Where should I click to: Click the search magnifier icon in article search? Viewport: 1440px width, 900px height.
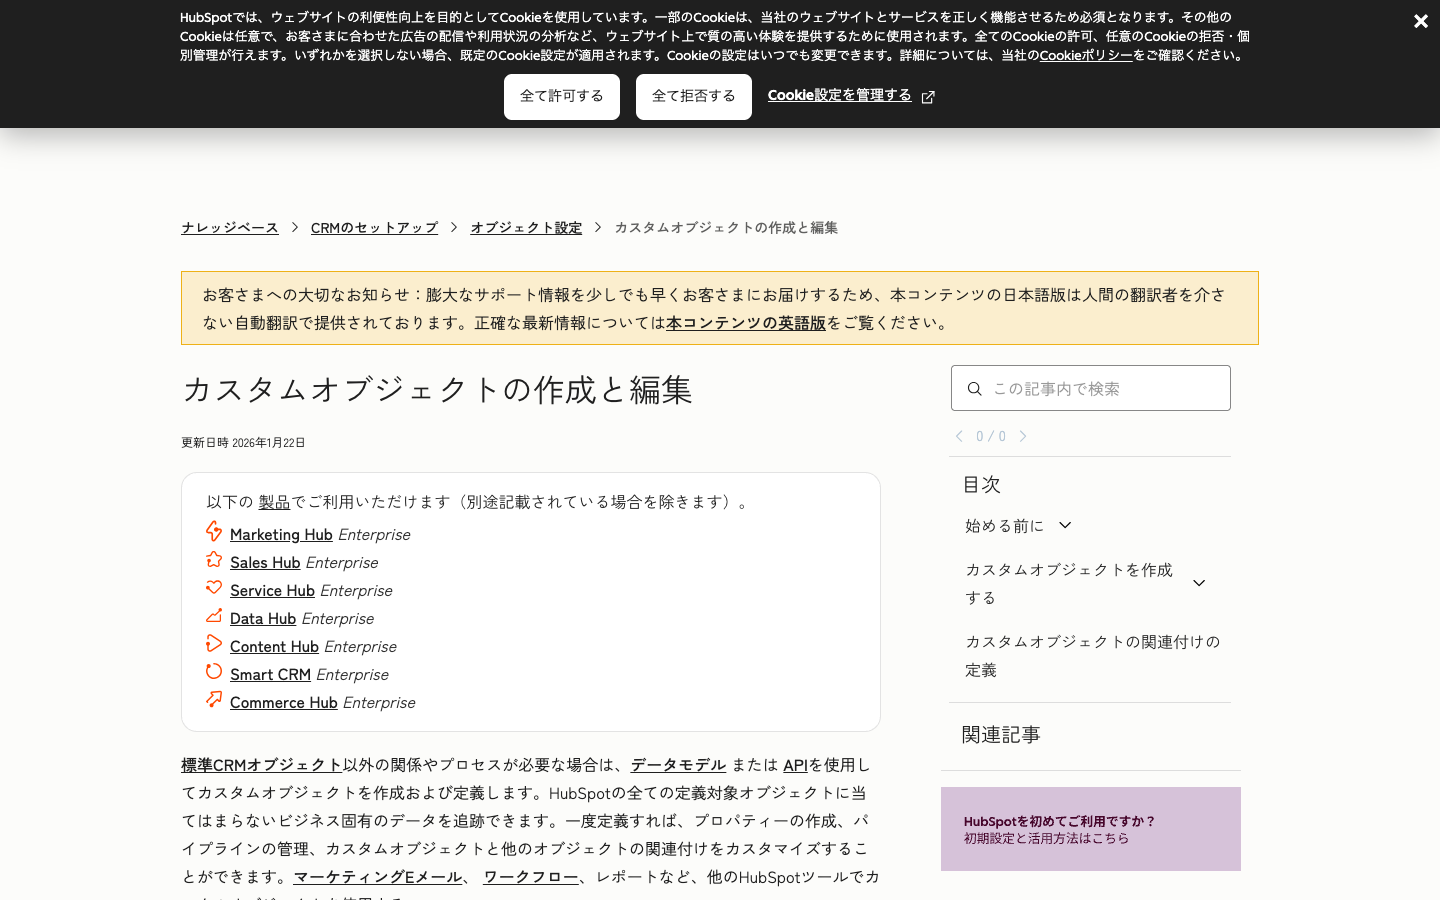point(974,389)
